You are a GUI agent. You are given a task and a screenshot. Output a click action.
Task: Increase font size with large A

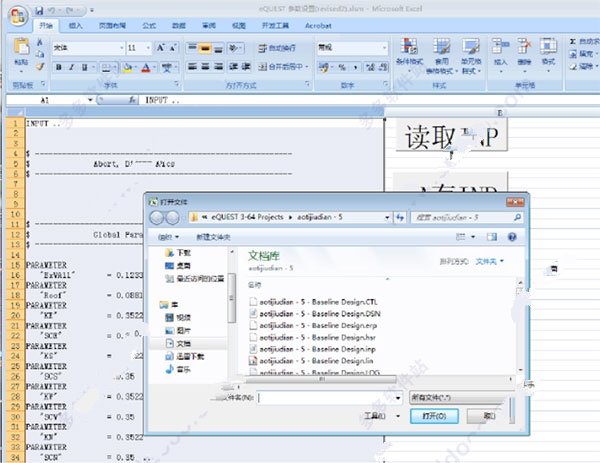point(160,48)
